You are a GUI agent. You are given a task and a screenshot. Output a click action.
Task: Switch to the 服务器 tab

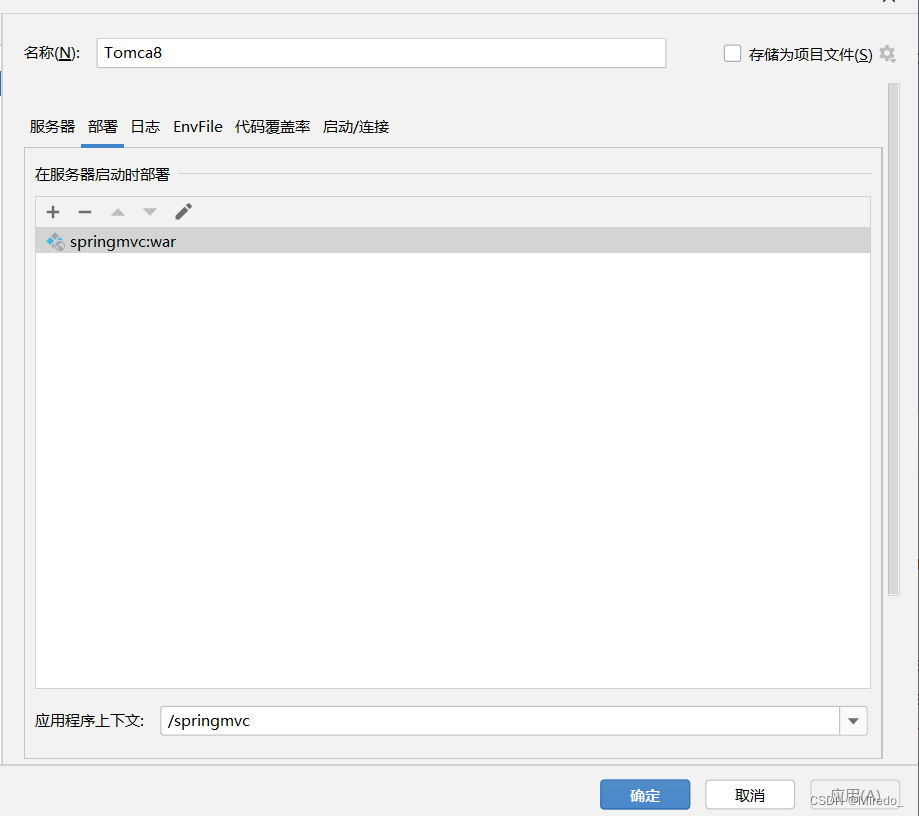pos(52,127)
